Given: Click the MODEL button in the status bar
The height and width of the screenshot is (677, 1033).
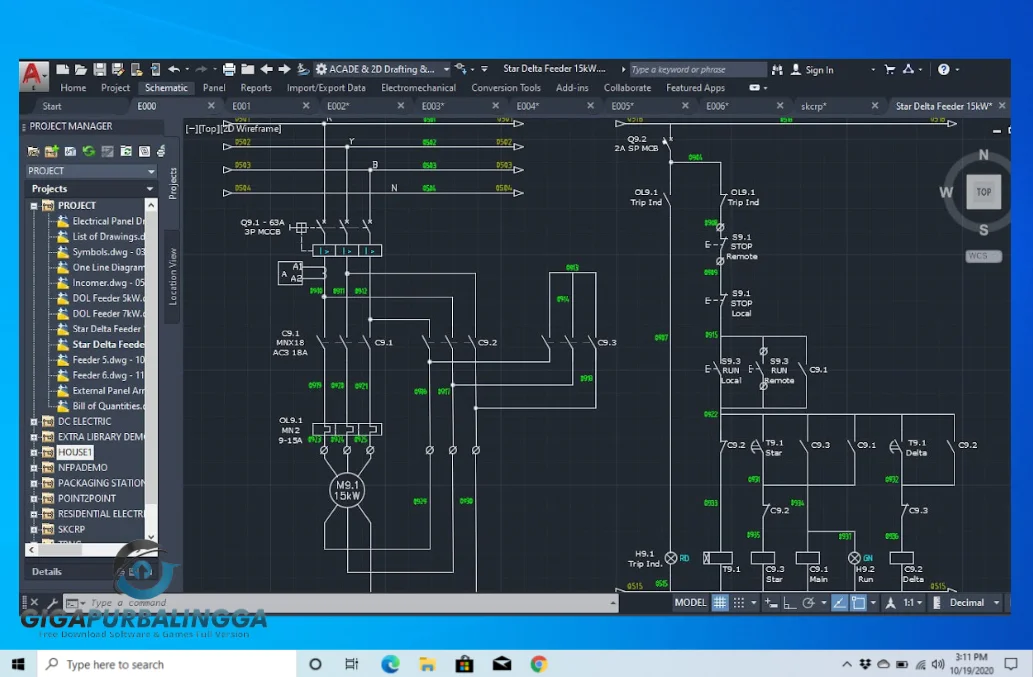Looking at the screenshot, I should click(691, 602).
